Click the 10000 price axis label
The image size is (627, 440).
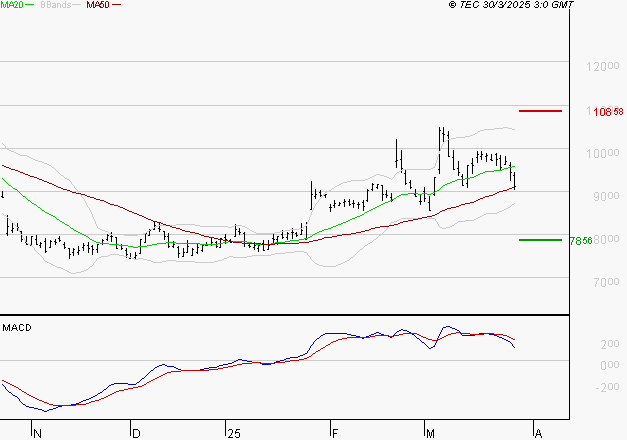(x=599, y=153)
